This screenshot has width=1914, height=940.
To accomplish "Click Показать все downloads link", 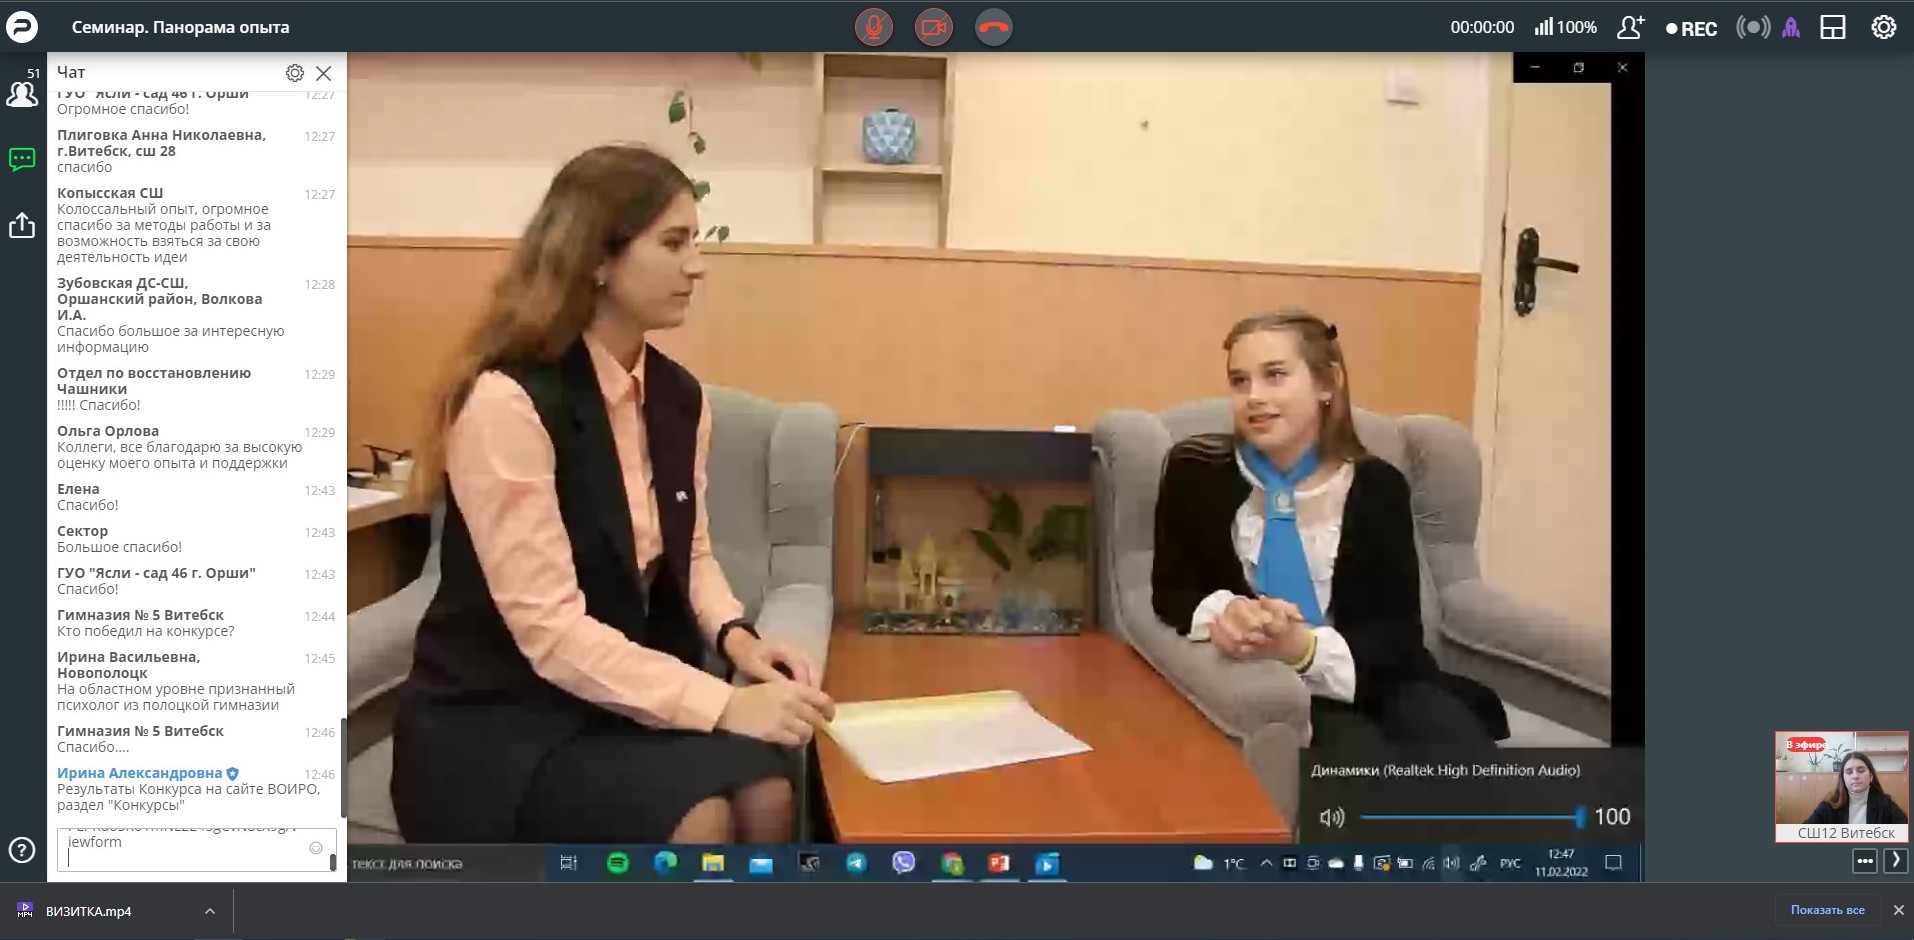I will [1827, 910].
